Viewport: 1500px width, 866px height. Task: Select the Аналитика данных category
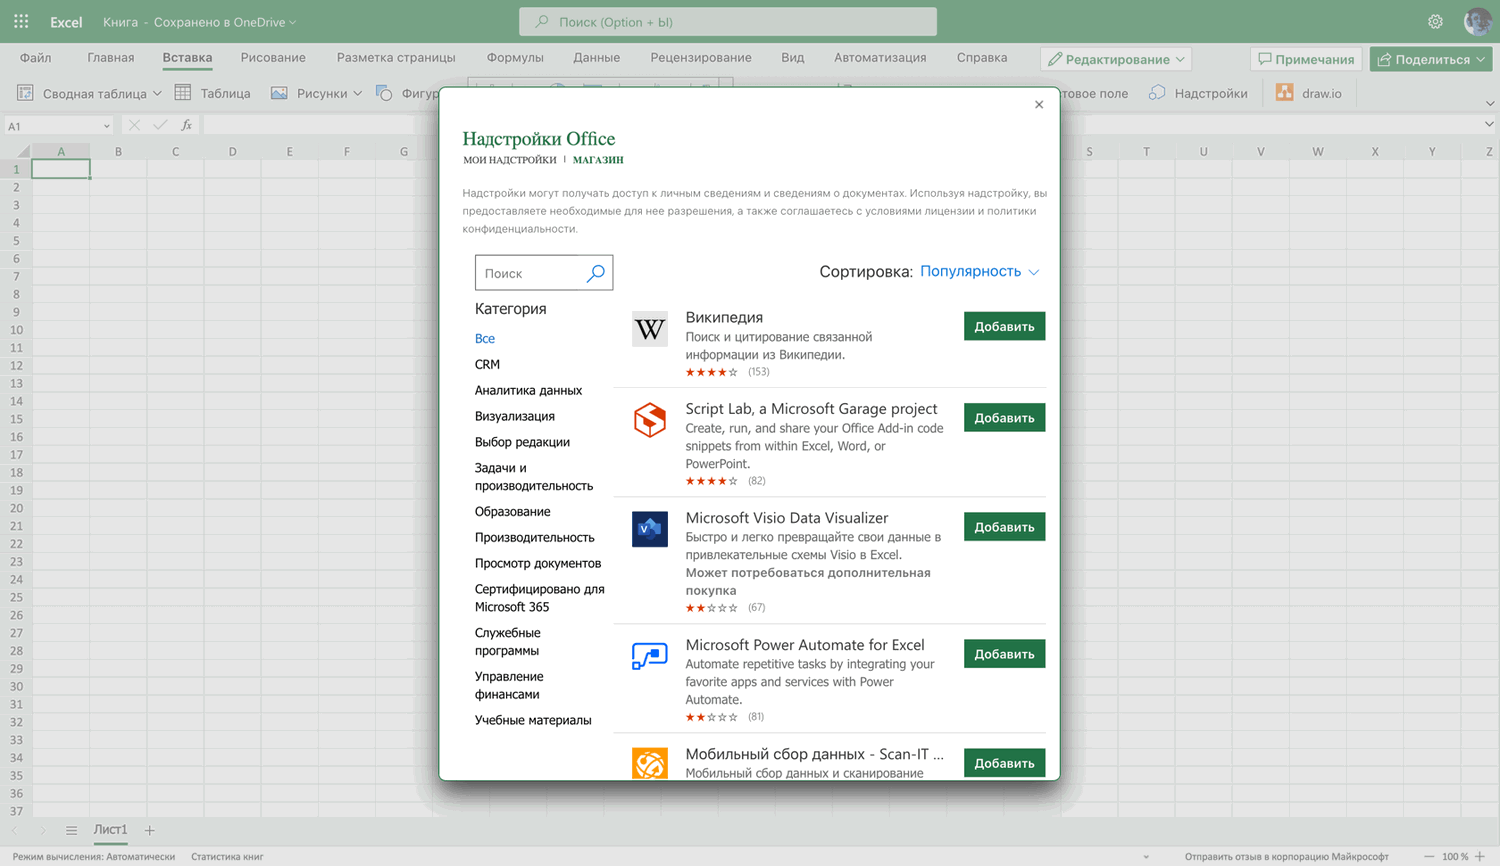pyautogui.click(x=528, y=390)
